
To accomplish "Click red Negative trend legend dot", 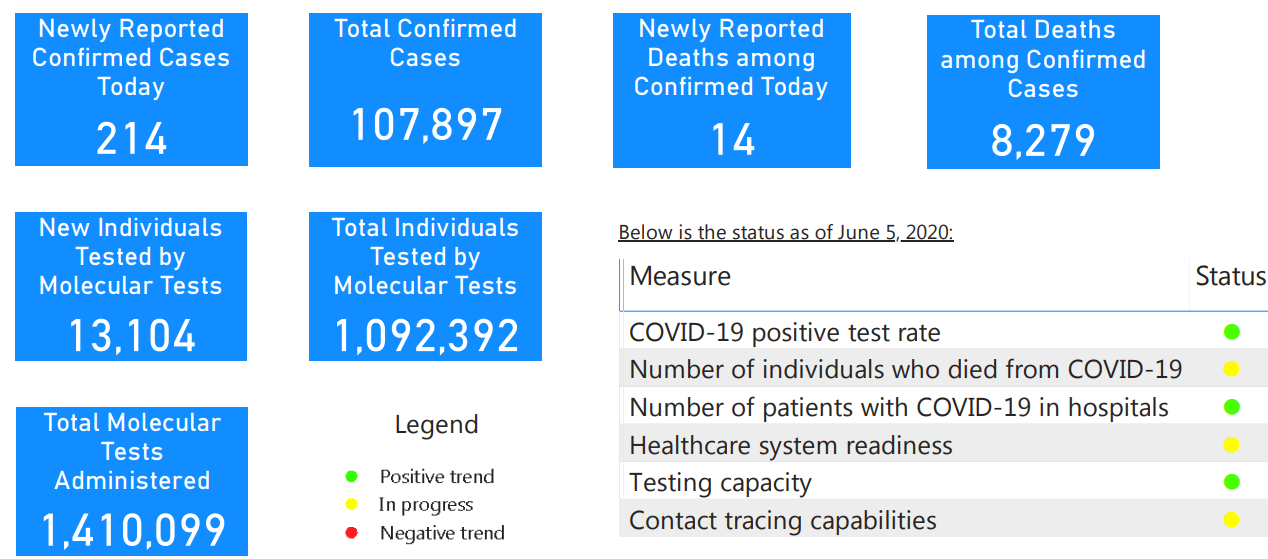I will [x=351, y=533].
